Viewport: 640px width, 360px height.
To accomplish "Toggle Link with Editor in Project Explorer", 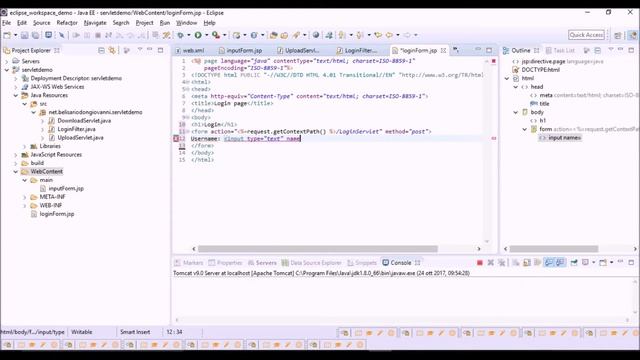I will 111,50.
